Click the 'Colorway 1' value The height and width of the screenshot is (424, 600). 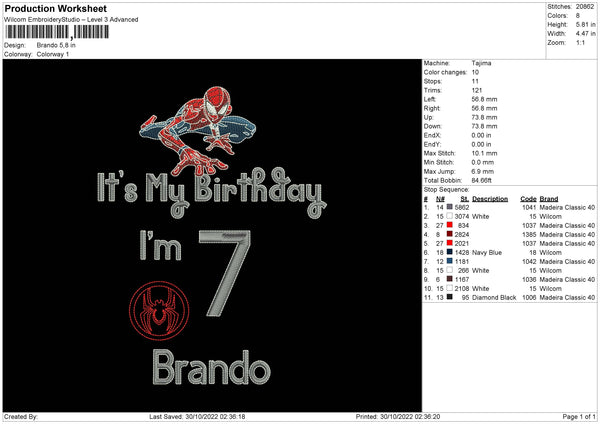pos(53,54)
